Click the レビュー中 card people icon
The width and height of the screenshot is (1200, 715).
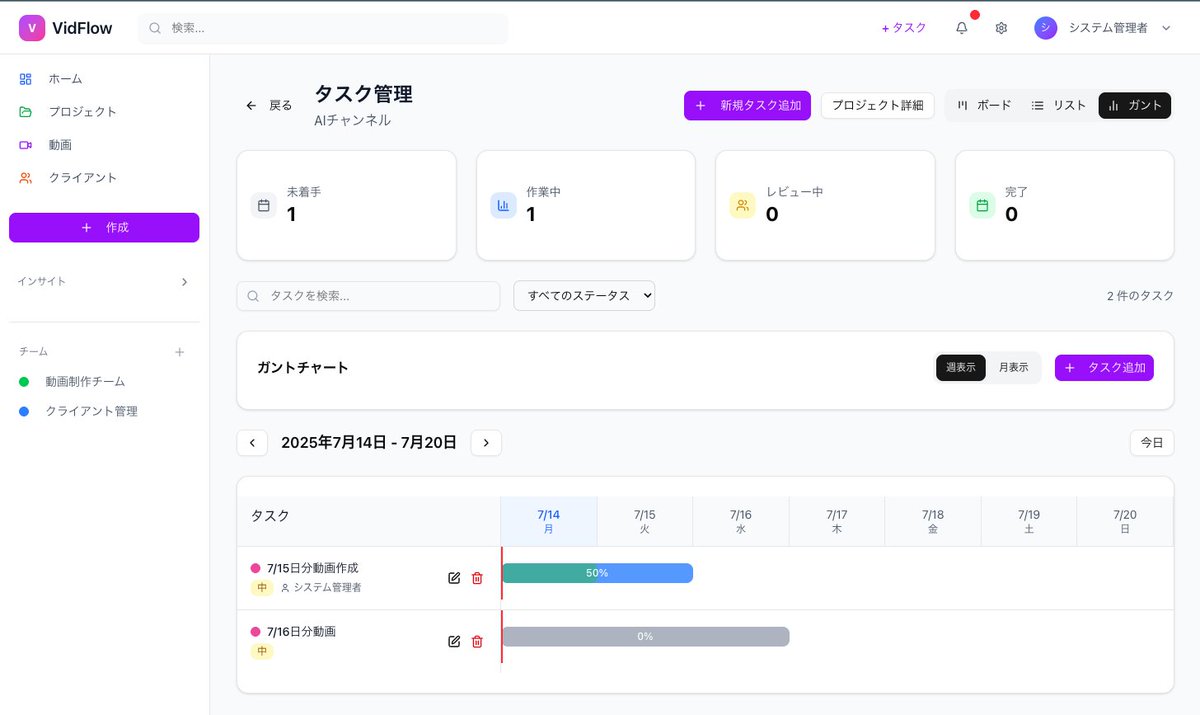742,205
